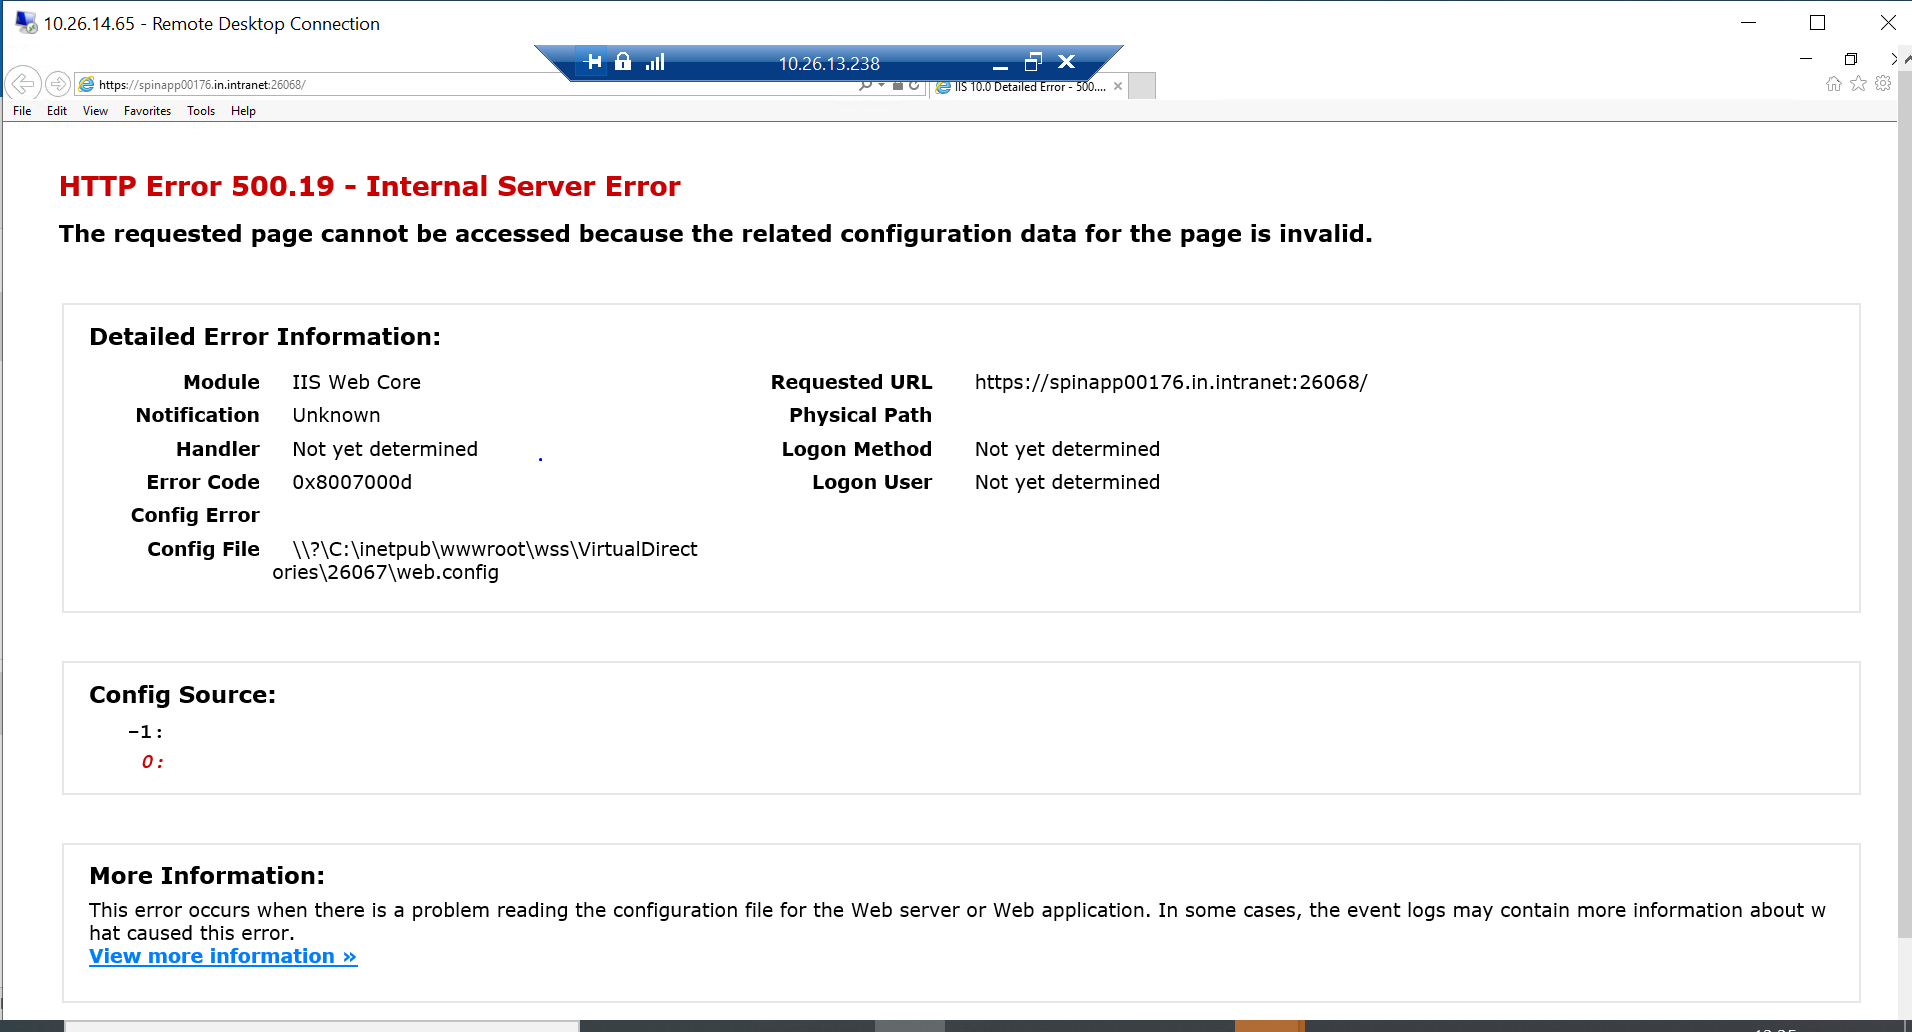This screenshot has height=1032, width=1912.
Task: Open the Tools menu
Action: click(200, 110)
